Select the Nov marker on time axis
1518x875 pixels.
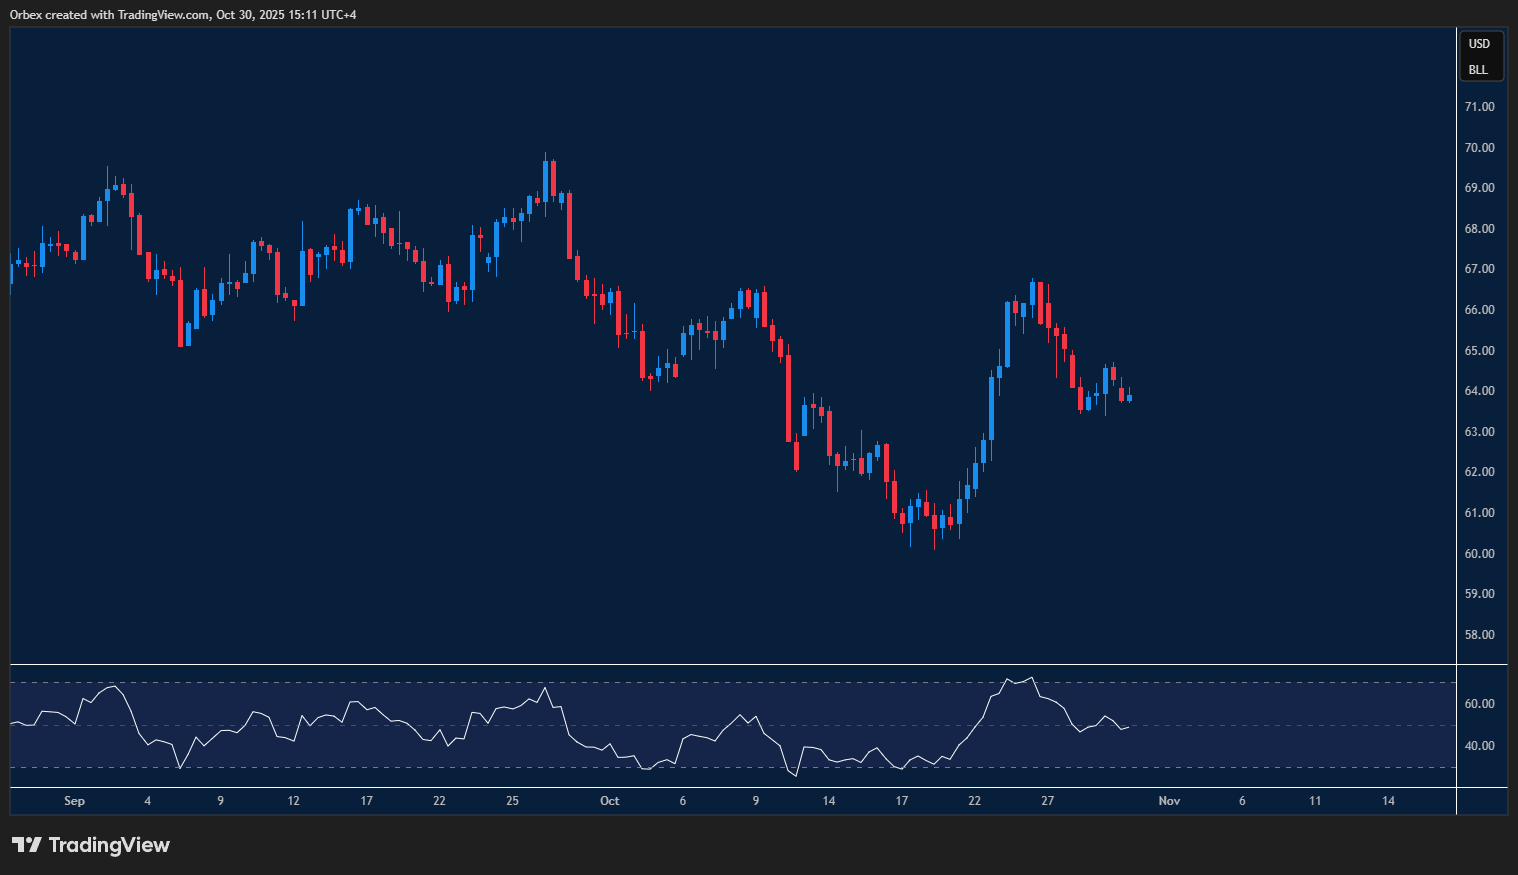(x=1169, y=801)
